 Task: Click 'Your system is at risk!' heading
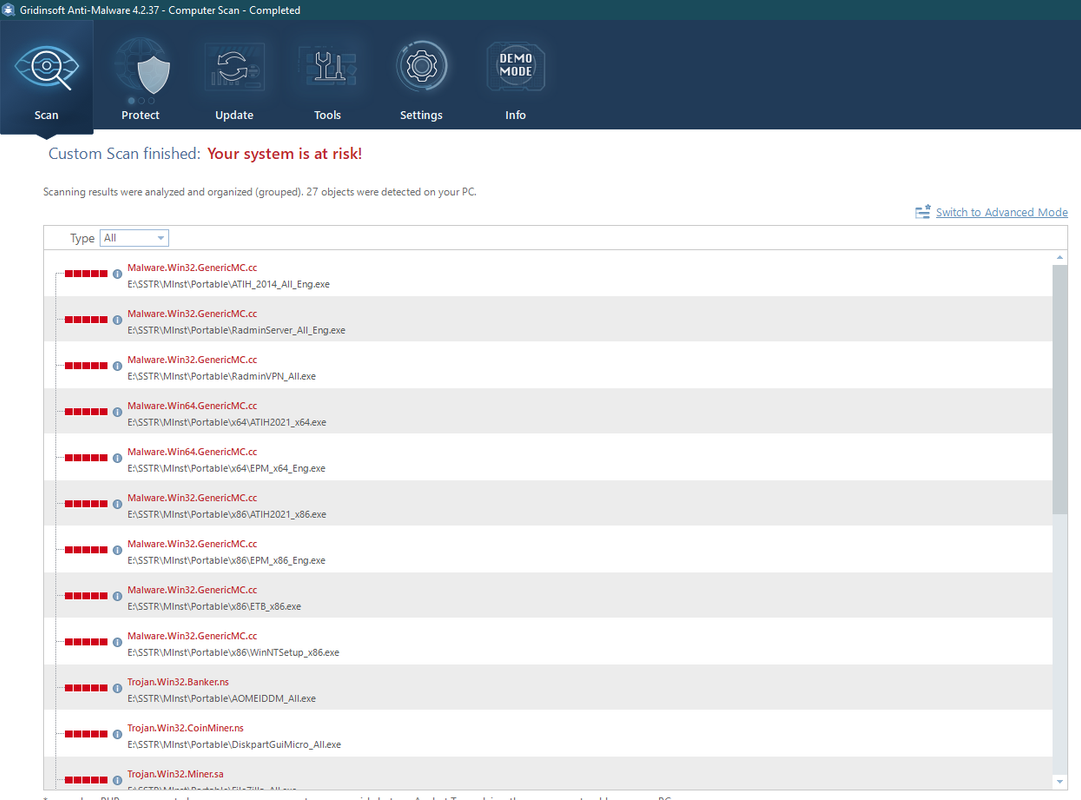point(285,154)
